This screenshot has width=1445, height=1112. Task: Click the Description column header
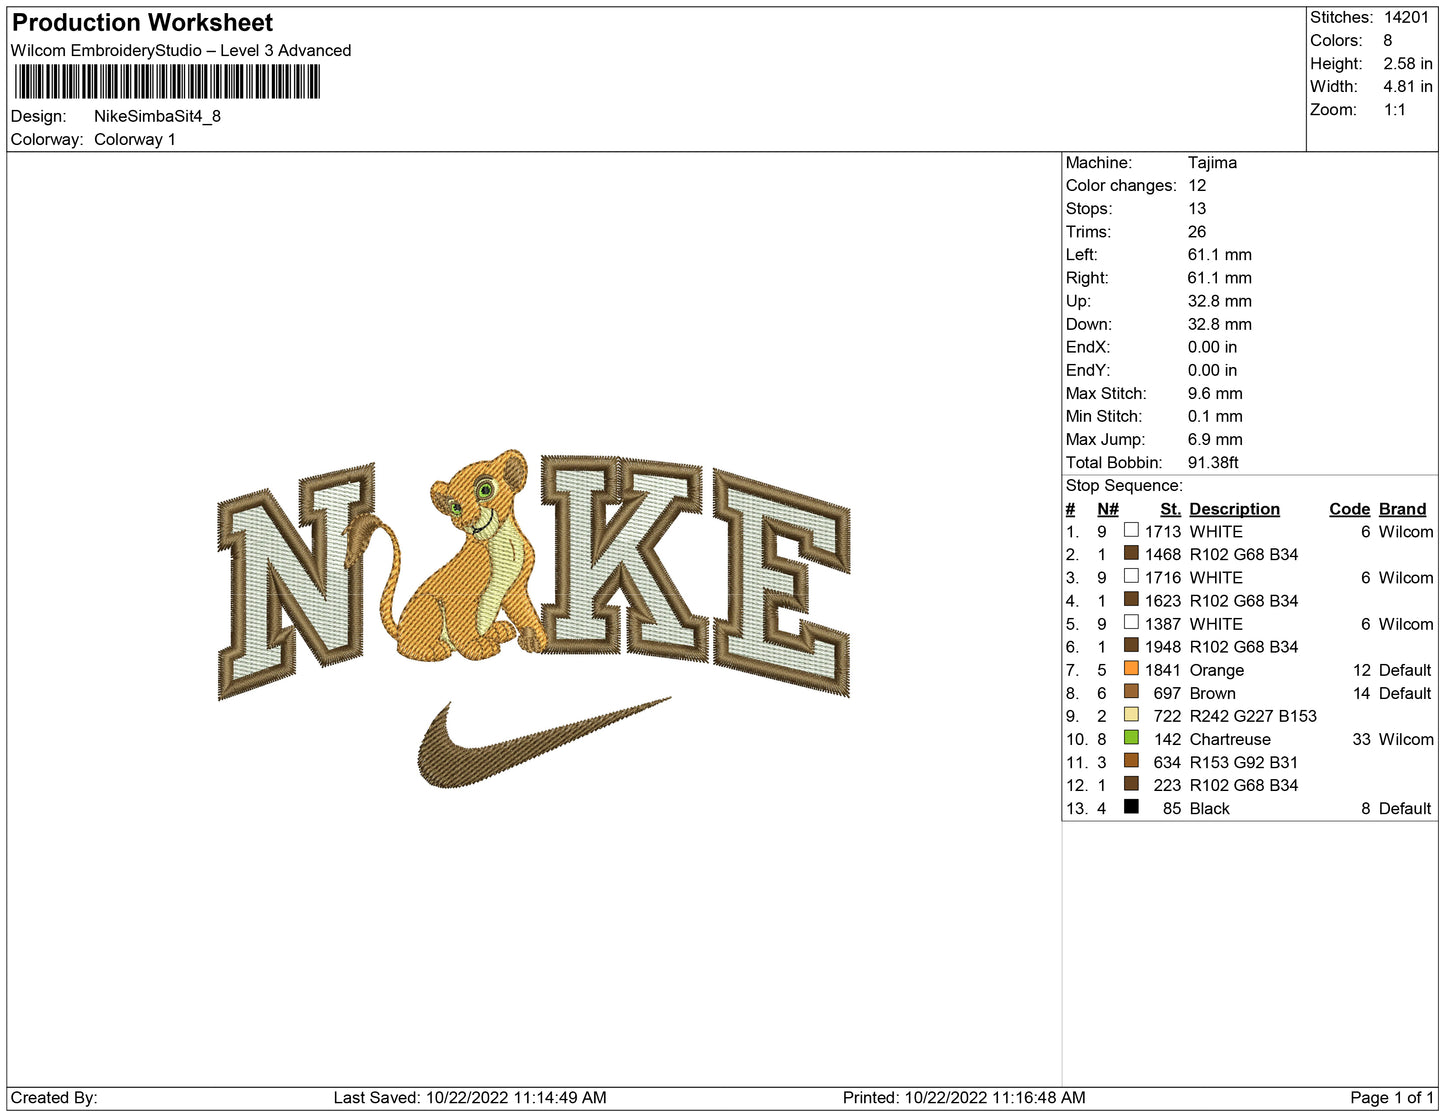1234,509
